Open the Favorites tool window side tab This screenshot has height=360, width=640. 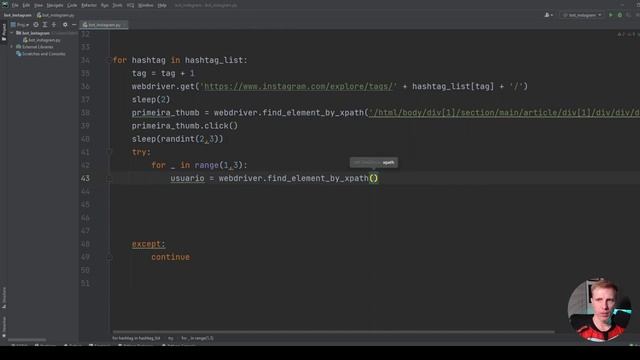4,327
